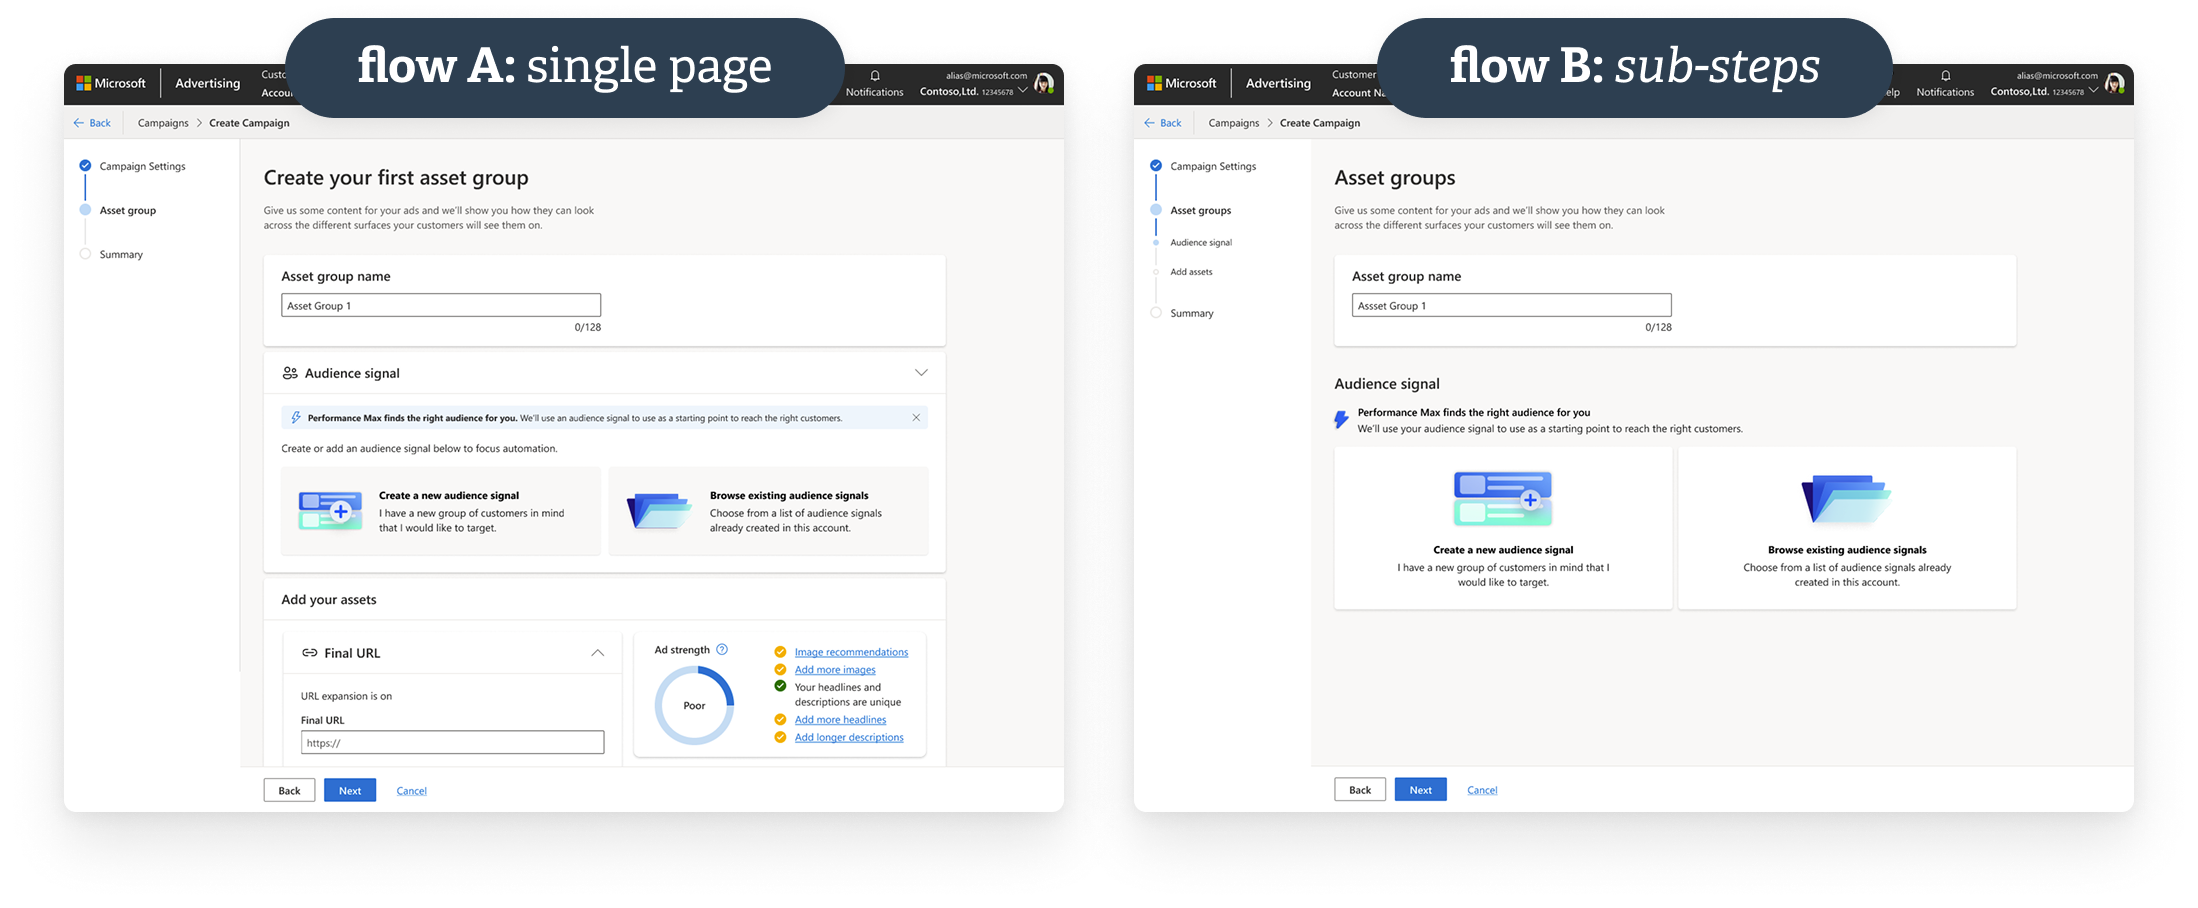Click user avatar in flow A header
The height and width of the screenshot is (908, 2198).
tap(1044, 84)
